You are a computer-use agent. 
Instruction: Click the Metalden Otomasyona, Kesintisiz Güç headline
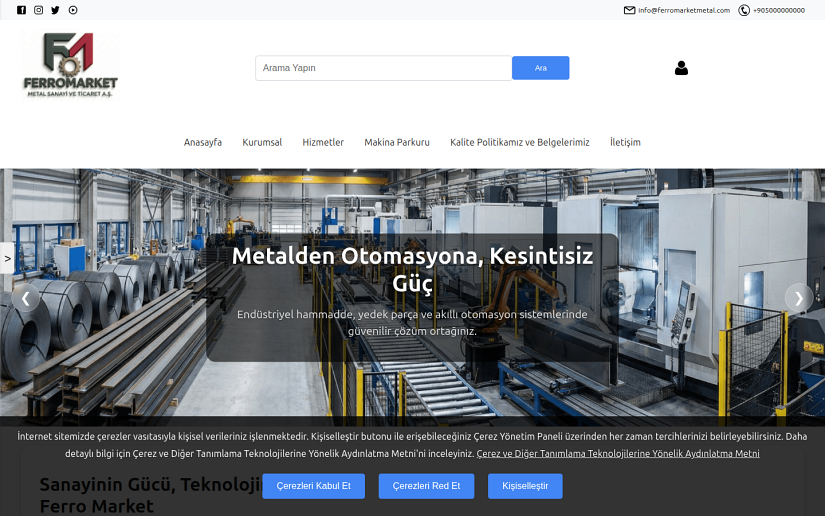tap(412, 269)
